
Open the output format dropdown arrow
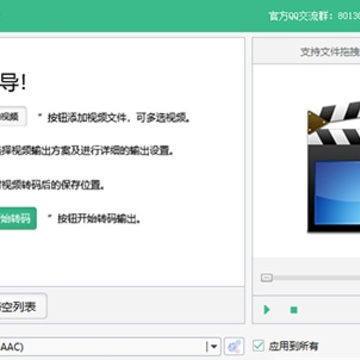click(214, 347)
